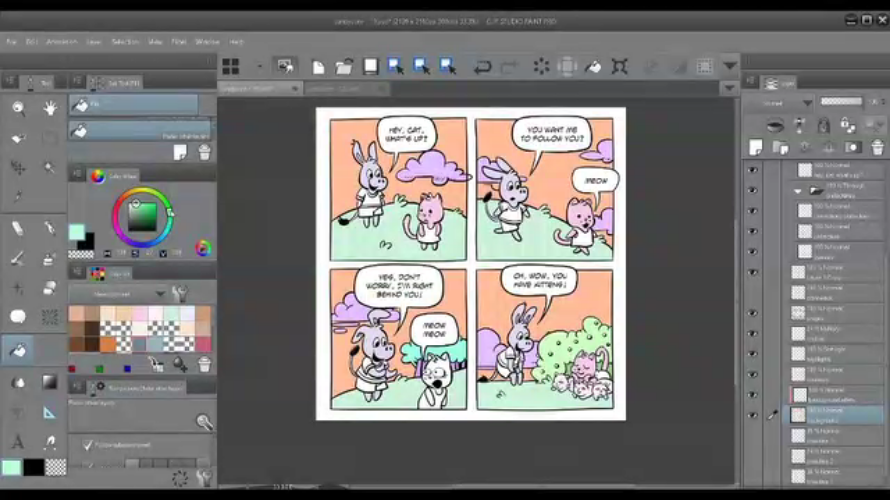Open Tool property wrench settings at panel bottom
The width and height of the screenshot is (890, 500).
(204, 478)
